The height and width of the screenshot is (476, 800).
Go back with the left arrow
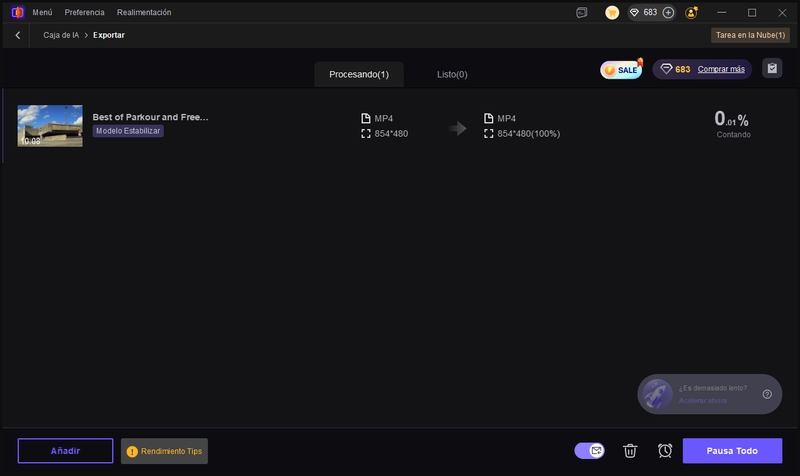click(x=18, y=35)
